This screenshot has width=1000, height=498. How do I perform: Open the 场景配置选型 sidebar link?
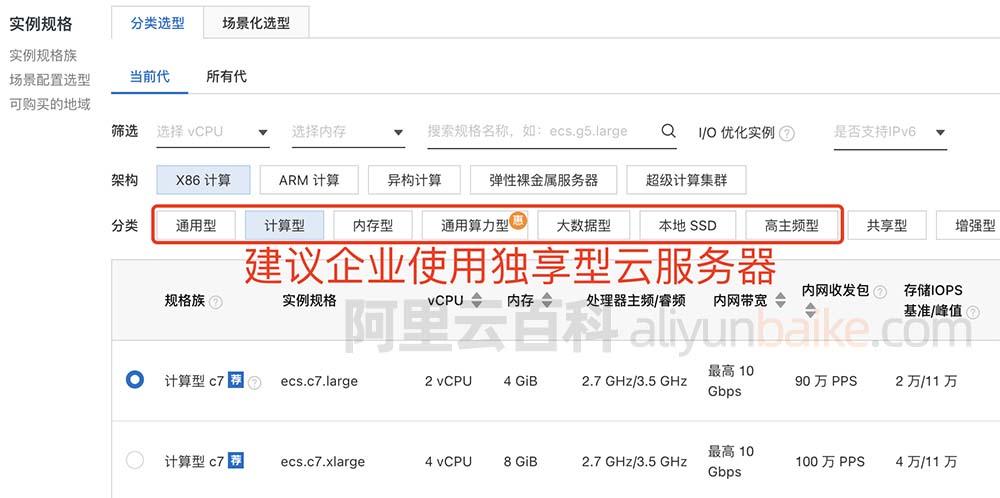pyautogui.click(x=50, y=80)
